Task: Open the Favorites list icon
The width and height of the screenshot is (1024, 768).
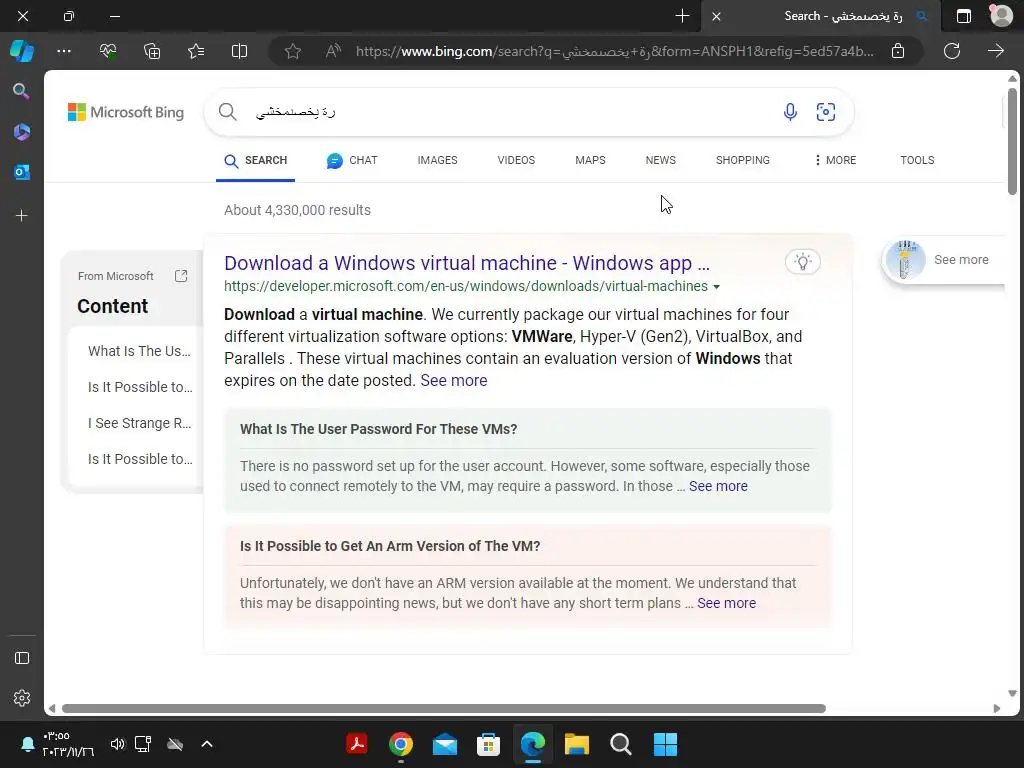Action: click(196, 51)
